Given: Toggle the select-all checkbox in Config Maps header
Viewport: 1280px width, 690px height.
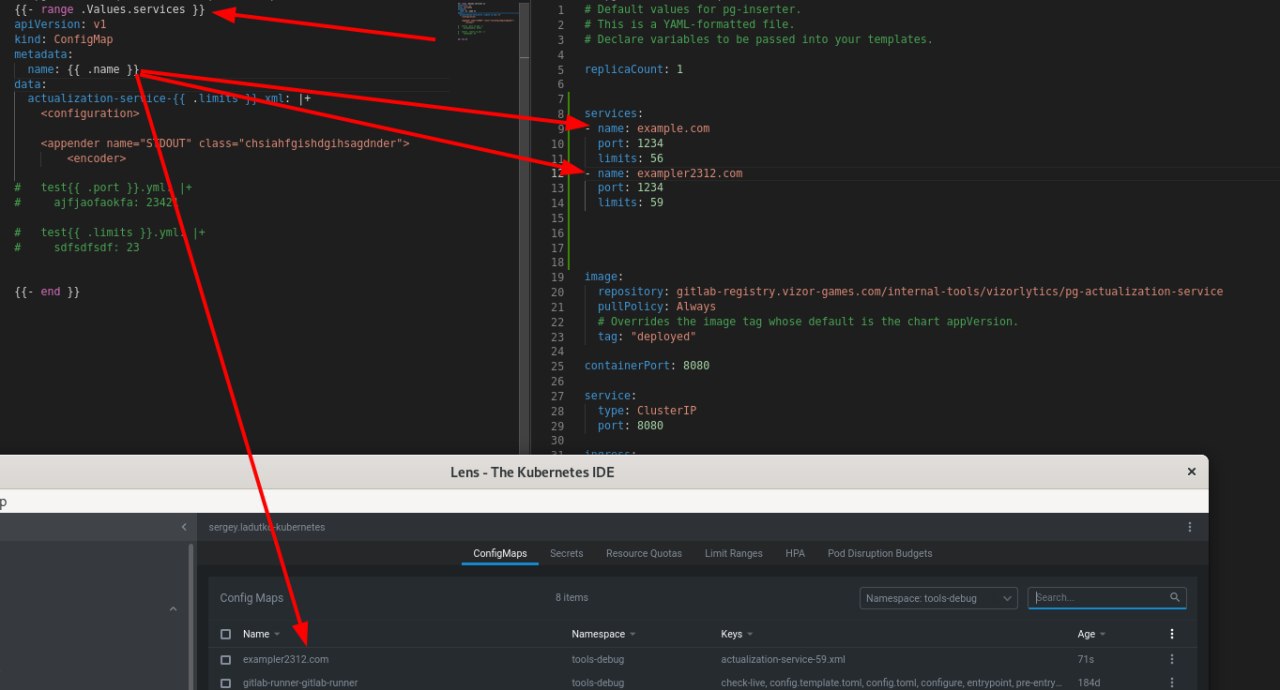Looking at the screenshot, I should 226,634.
